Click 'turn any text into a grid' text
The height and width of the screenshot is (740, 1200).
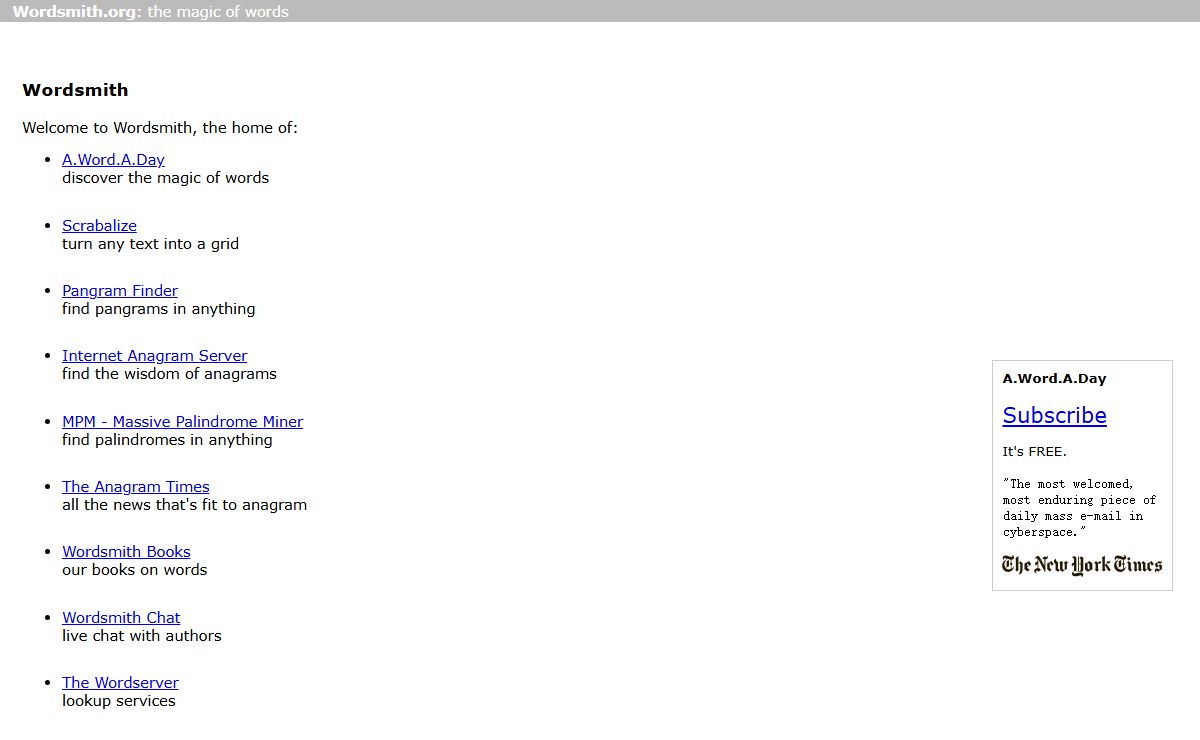click(x=150, y=244)
